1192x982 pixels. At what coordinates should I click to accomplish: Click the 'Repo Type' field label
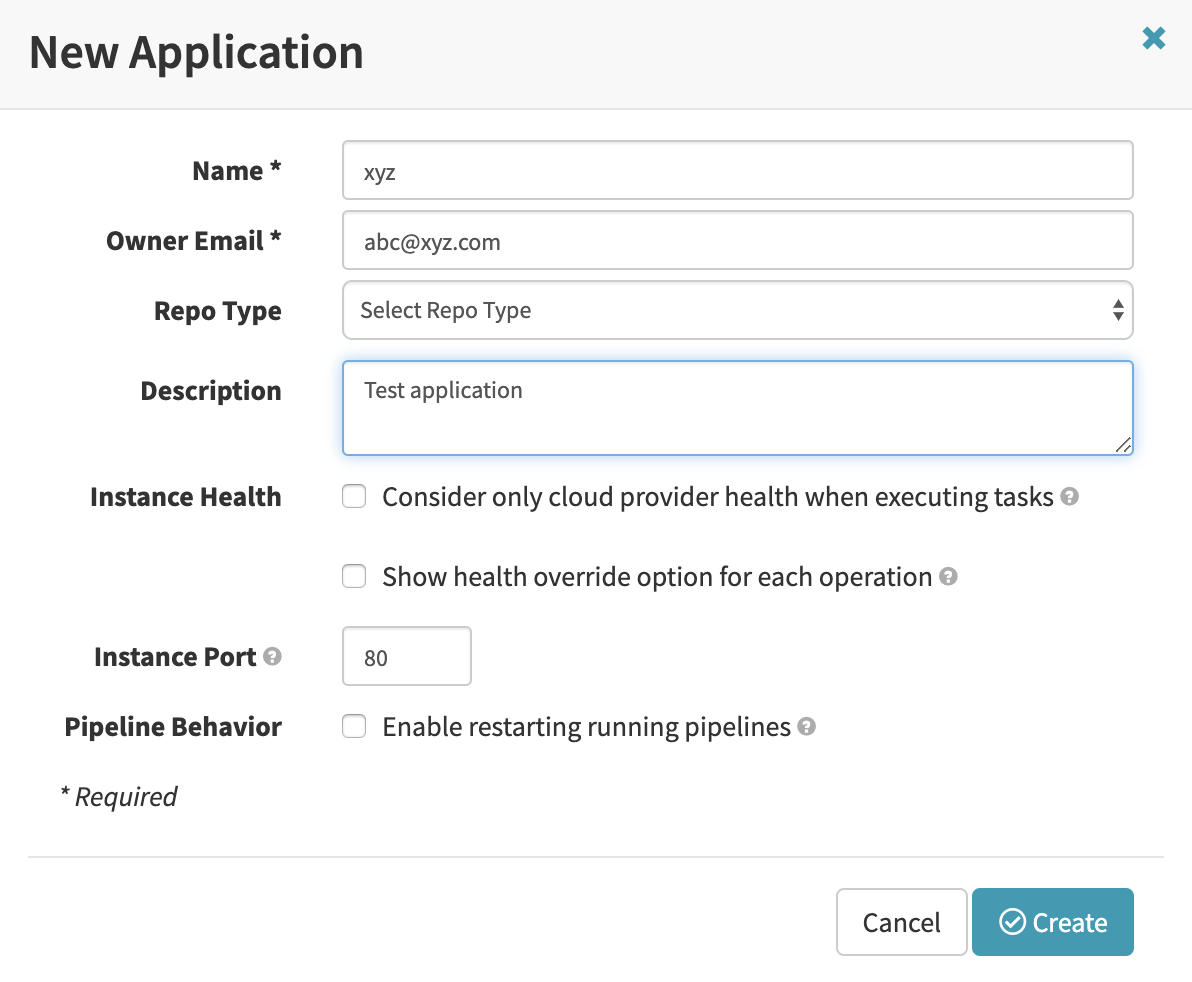click(x=217, y=311)
